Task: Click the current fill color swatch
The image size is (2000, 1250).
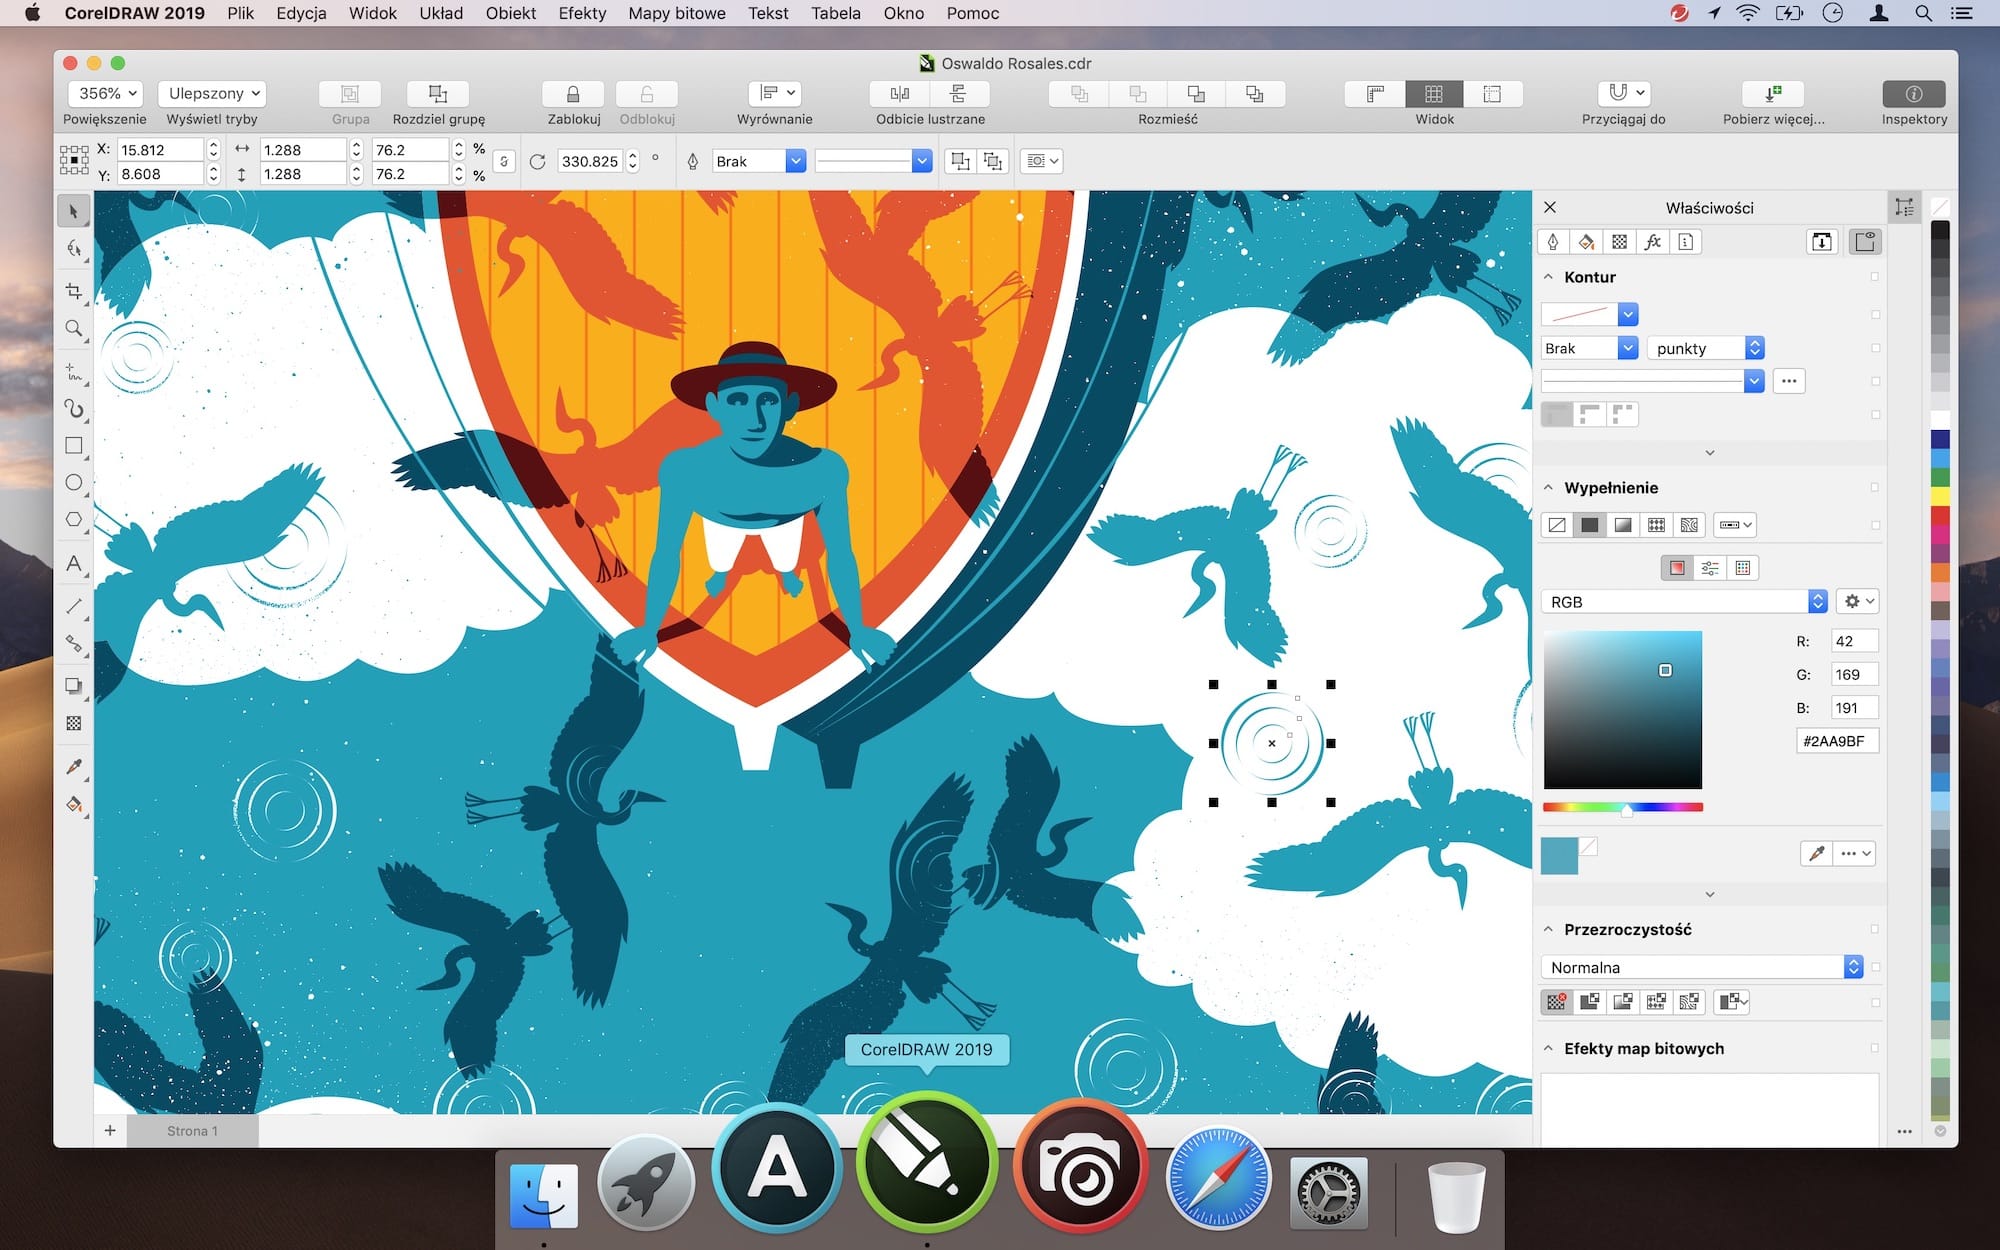Action: [x=1559, y=856]
